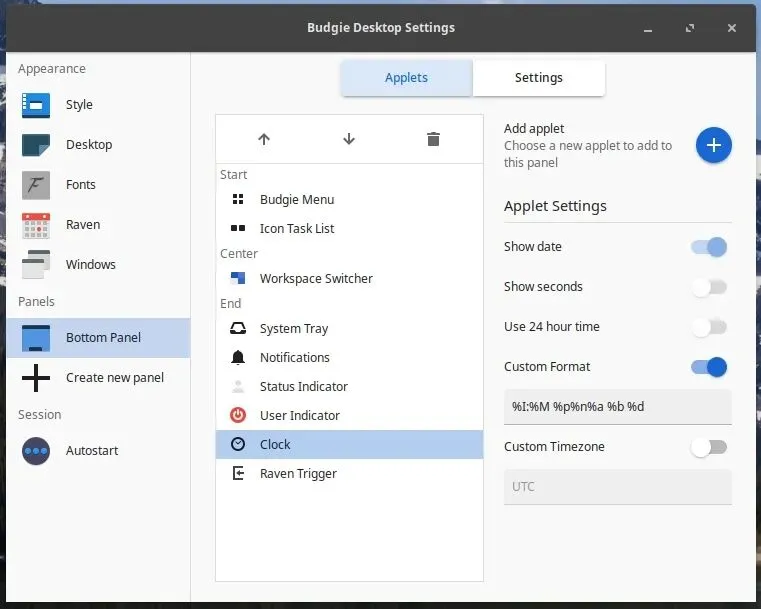
Task: Select the User Indicator applet
Action: pyautogui.click(x=299, y=416)
